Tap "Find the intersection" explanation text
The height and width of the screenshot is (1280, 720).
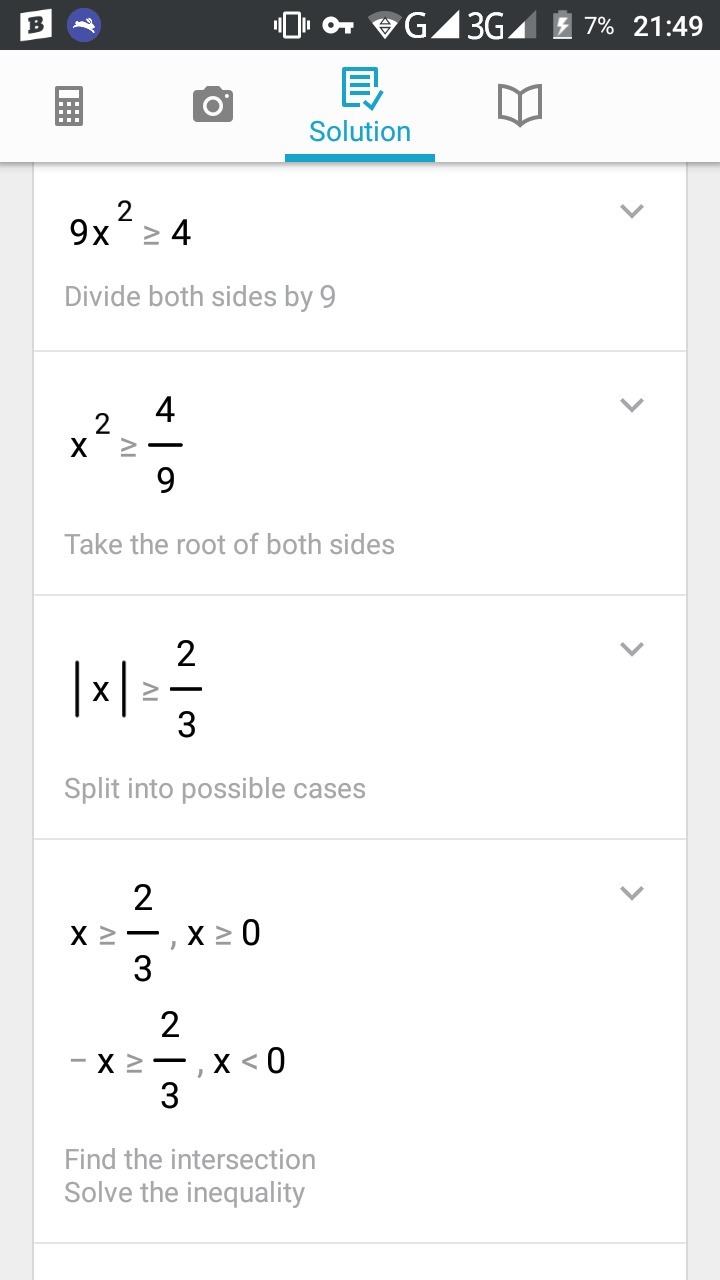click(x=190, y=1160)
